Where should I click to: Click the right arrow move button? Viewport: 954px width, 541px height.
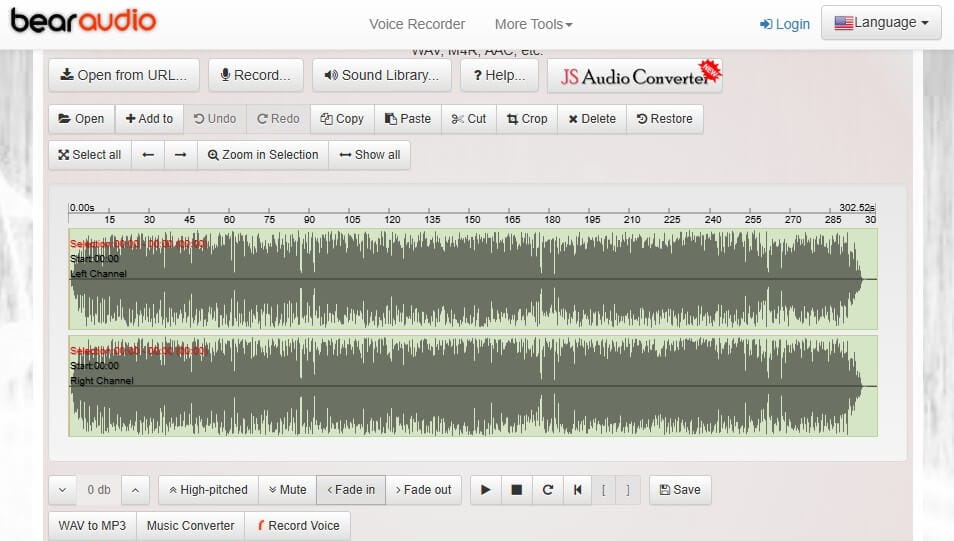pos(181,155)
